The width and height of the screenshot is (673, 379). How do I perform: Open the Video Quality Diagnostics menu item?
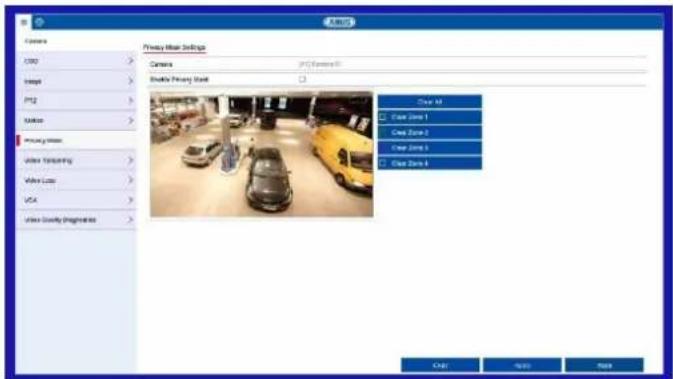(x=76, y=219)
